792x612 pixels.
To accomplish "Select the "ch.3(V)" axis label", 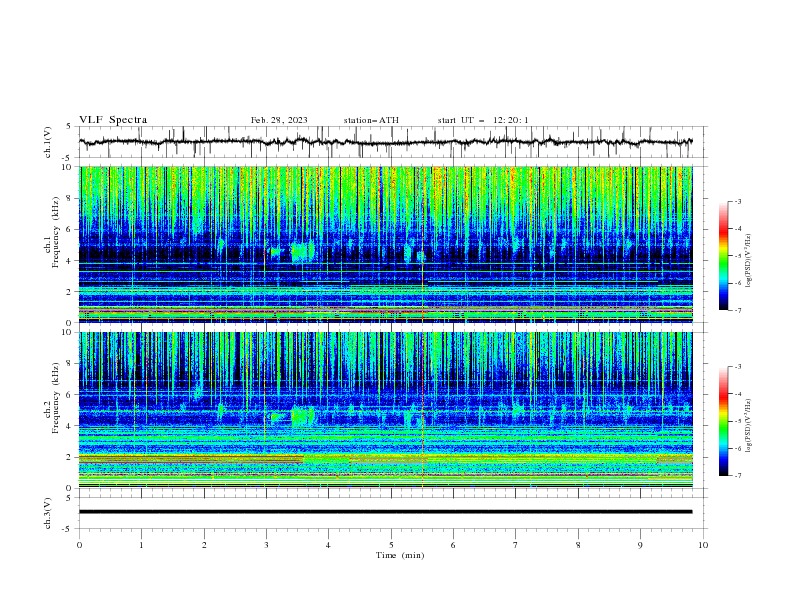I will [x=48, y=513].
